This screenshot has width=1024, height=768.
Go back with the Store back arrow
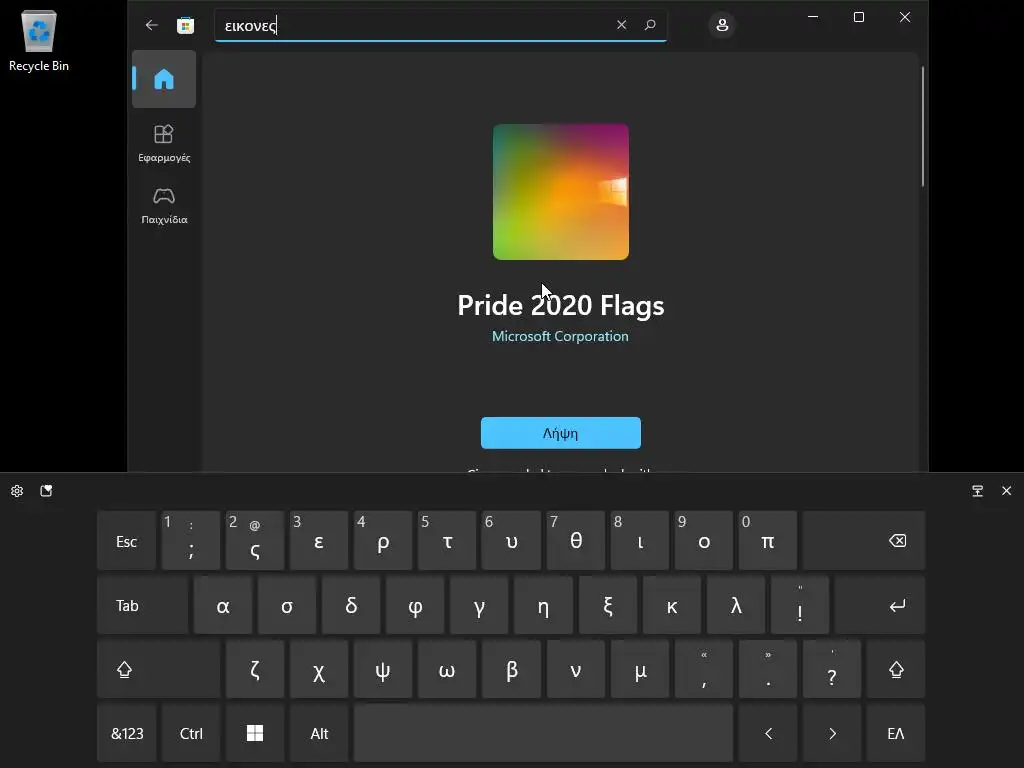(152, 25)
